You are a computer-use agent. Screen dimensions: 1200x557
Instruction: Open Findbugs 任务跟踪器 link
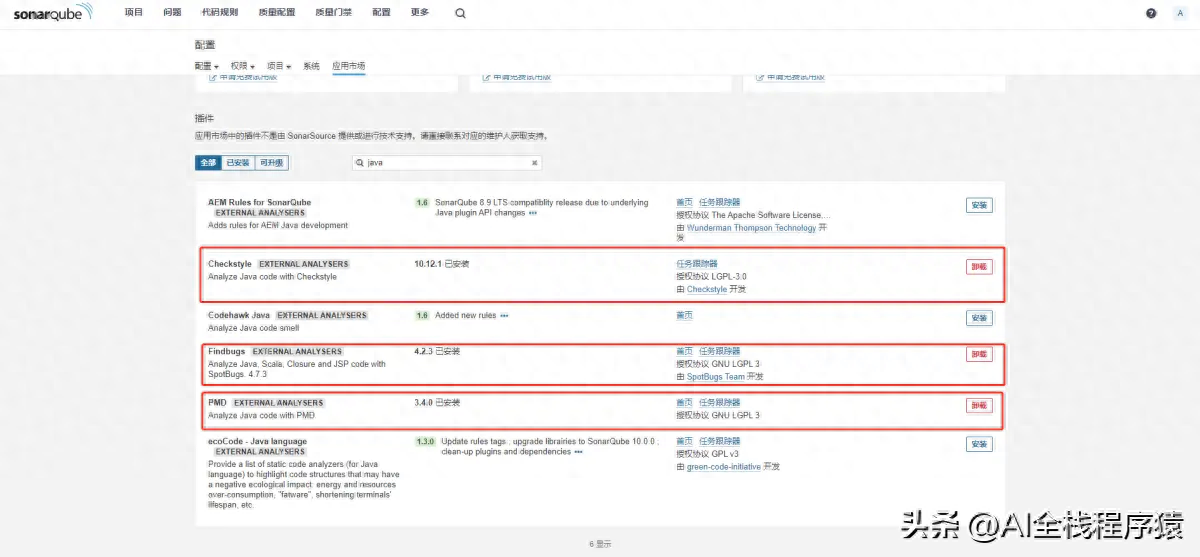[x=719, y=351]
